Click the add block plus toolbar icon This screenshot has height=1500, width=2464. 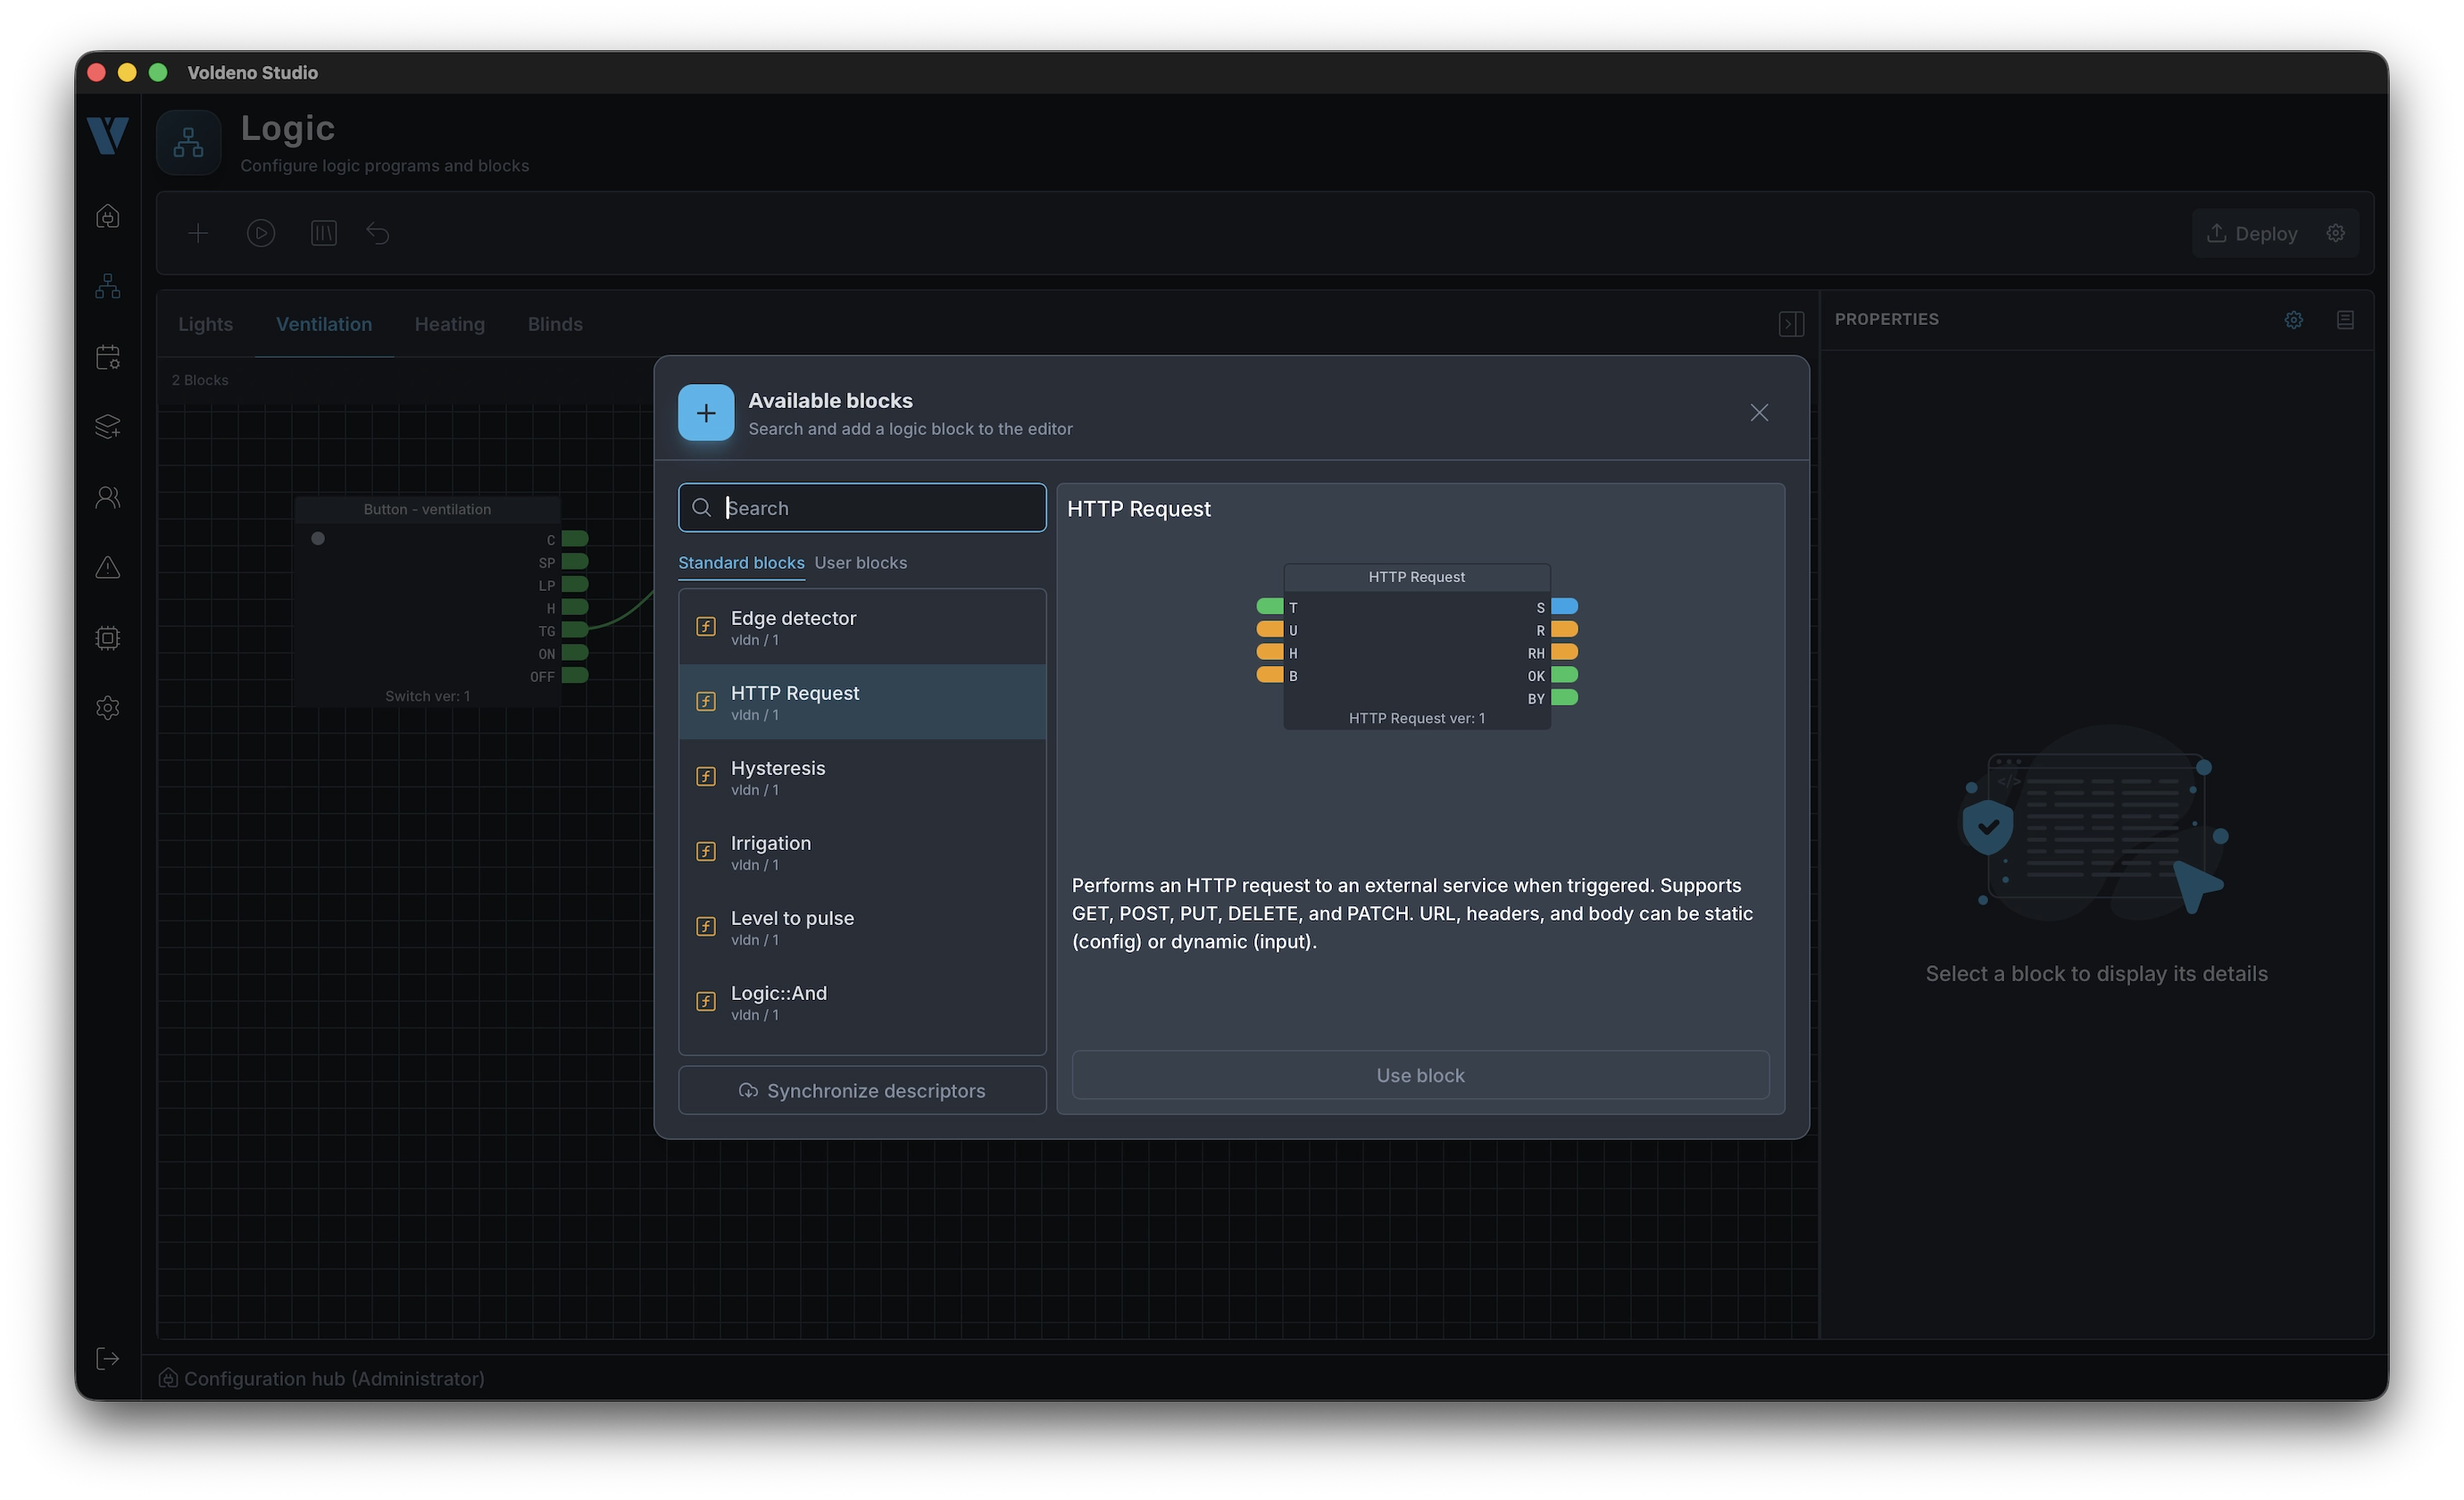(198, 233)
